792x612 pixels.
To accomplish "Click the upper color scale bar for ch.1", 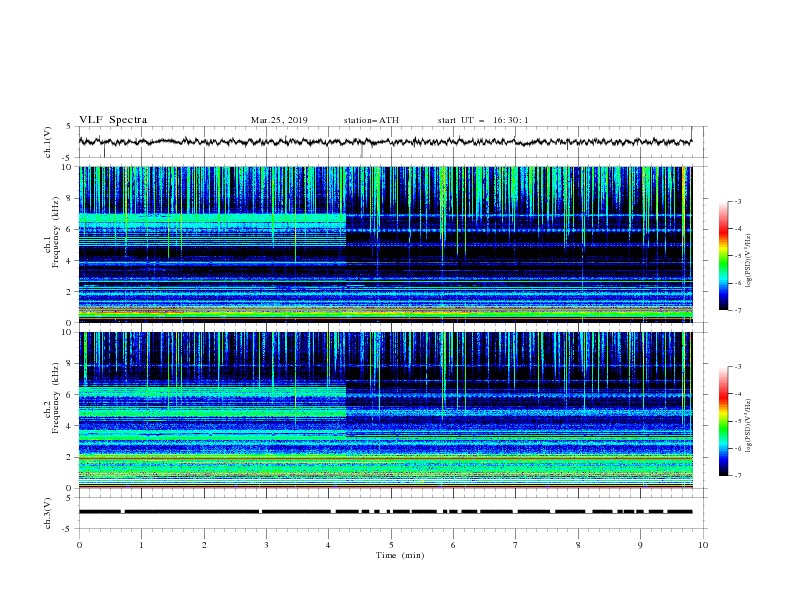I will [724, 256].
